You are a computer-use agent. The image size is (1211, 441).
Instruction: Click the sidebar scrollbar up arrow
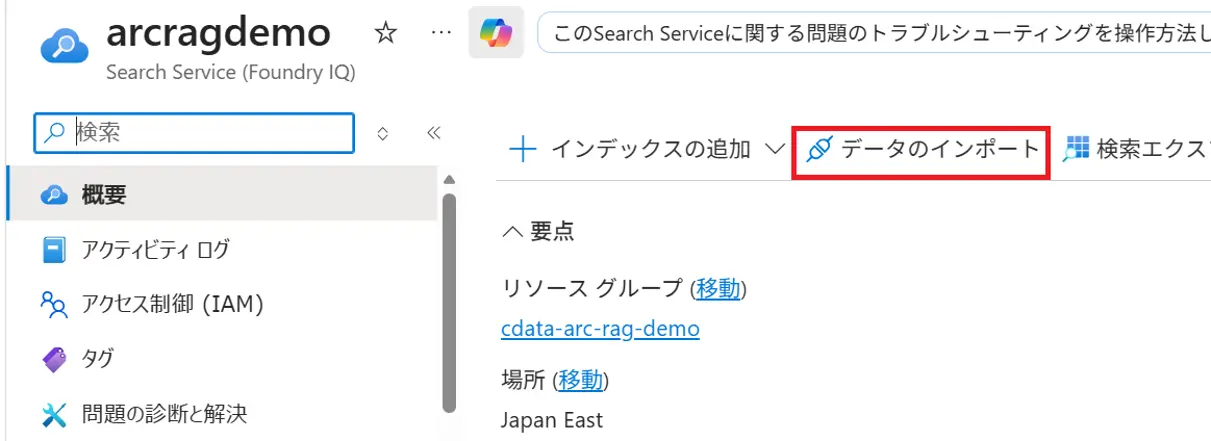[449, 180]
